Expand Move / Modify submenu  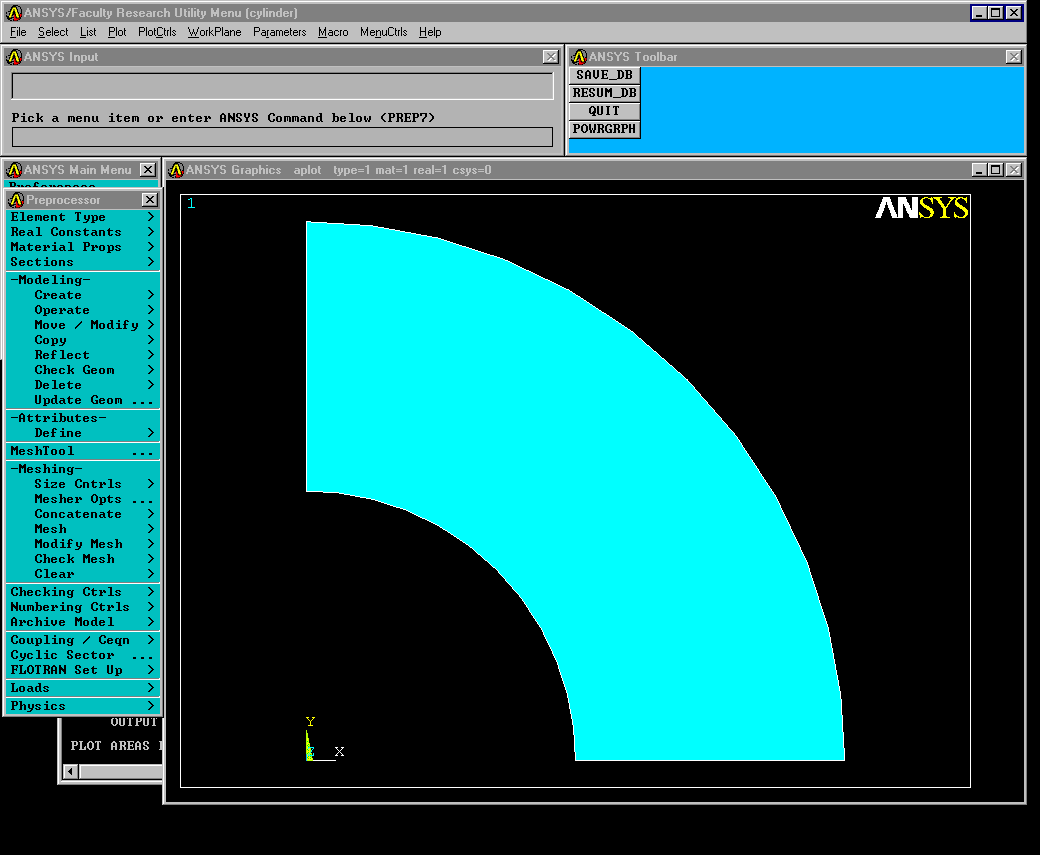click(x=83, y=325)
